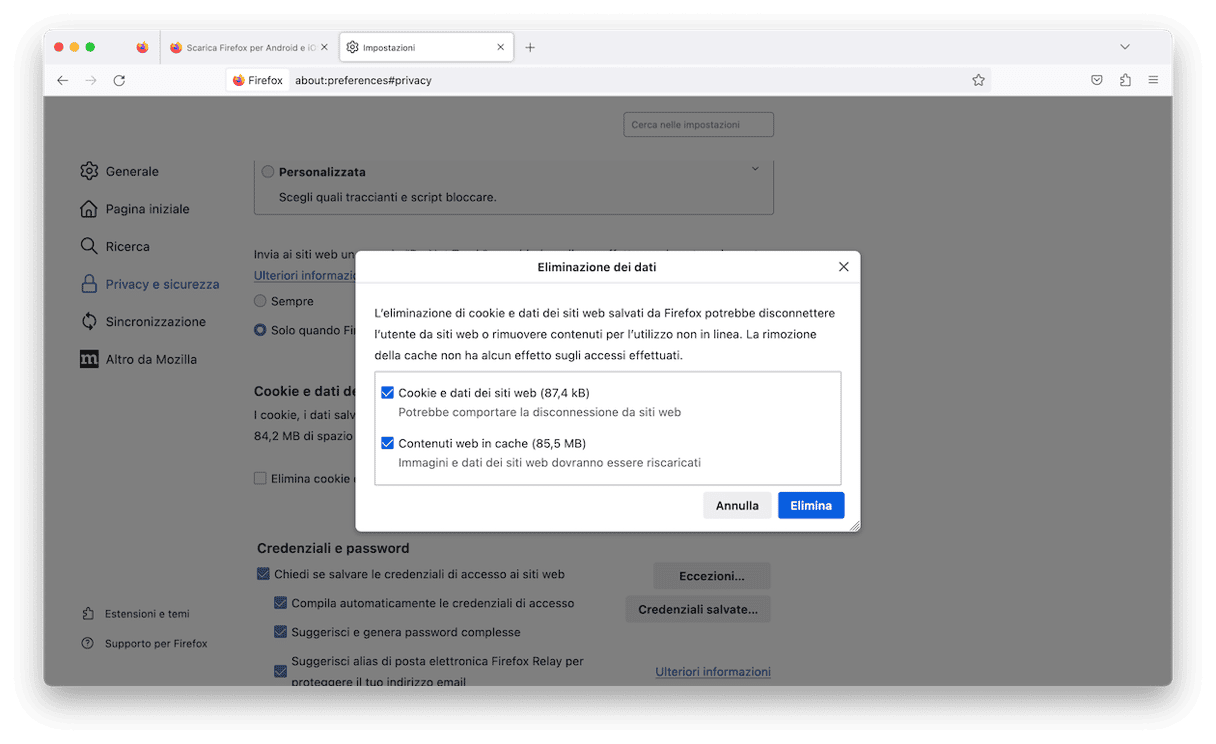Expand the Personalizzata section chevron

(x=755, y=169)
